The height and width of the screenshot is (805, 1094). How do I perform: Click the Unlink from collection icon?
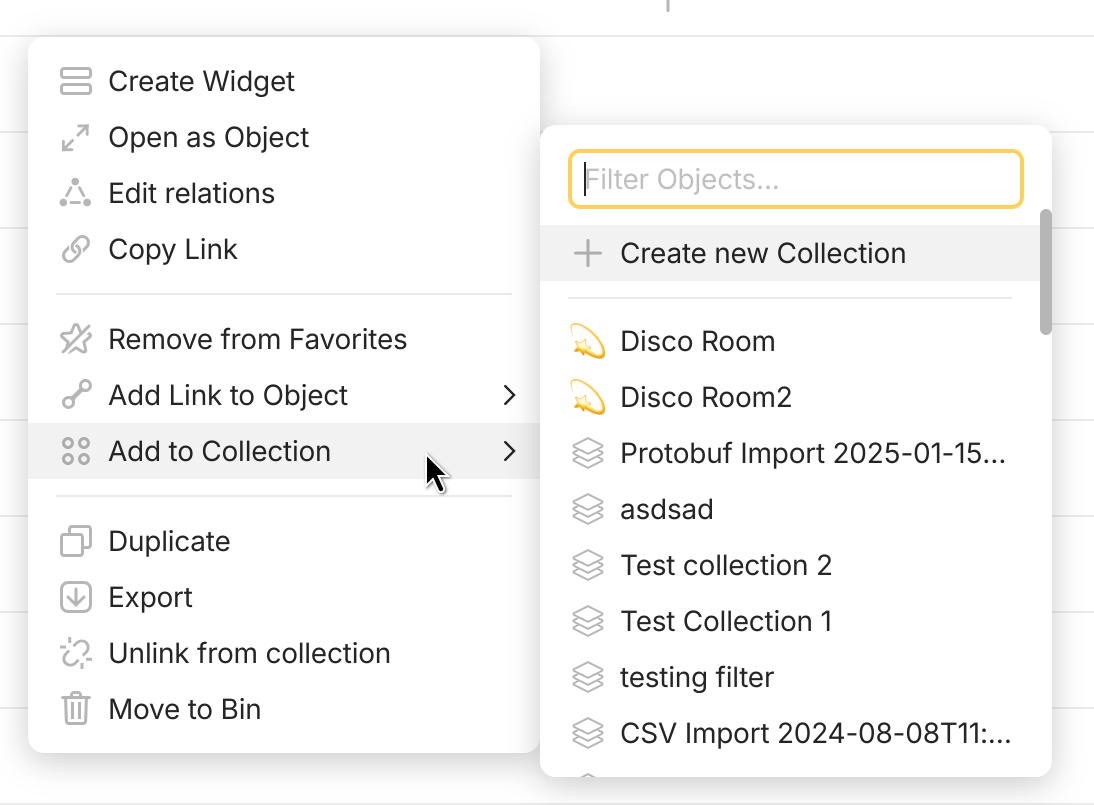pyautogui.click(x=76, y=654)
